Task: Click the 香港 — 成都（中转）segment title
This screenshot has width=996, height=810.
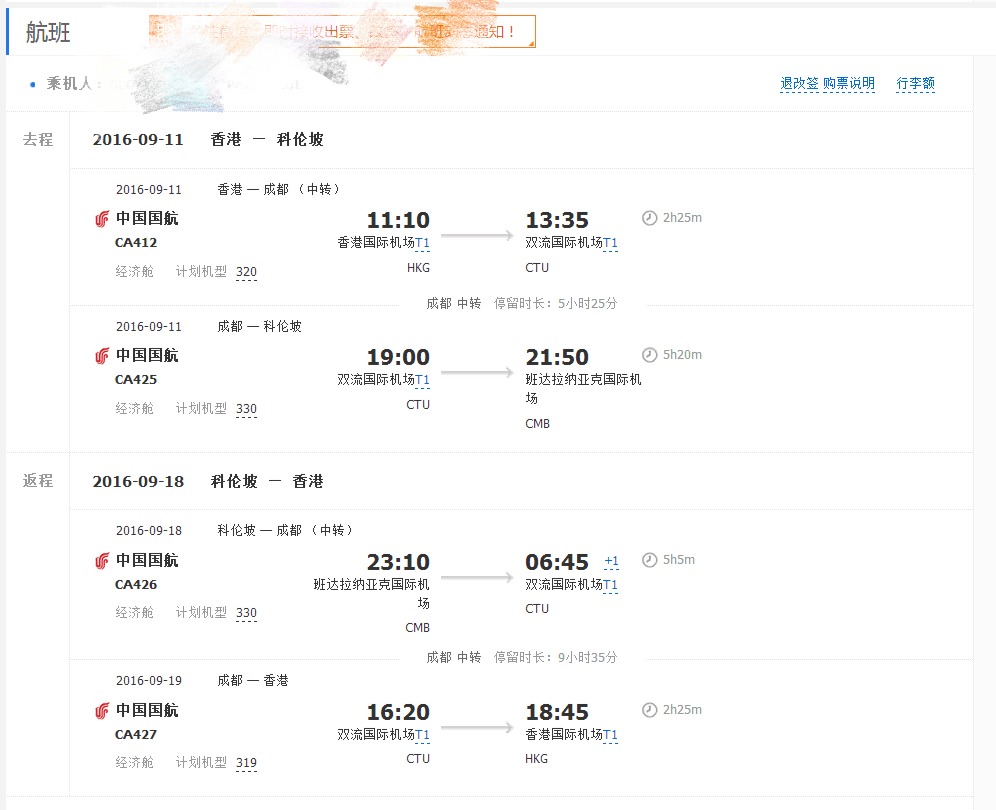Action: tap(278, 189)
